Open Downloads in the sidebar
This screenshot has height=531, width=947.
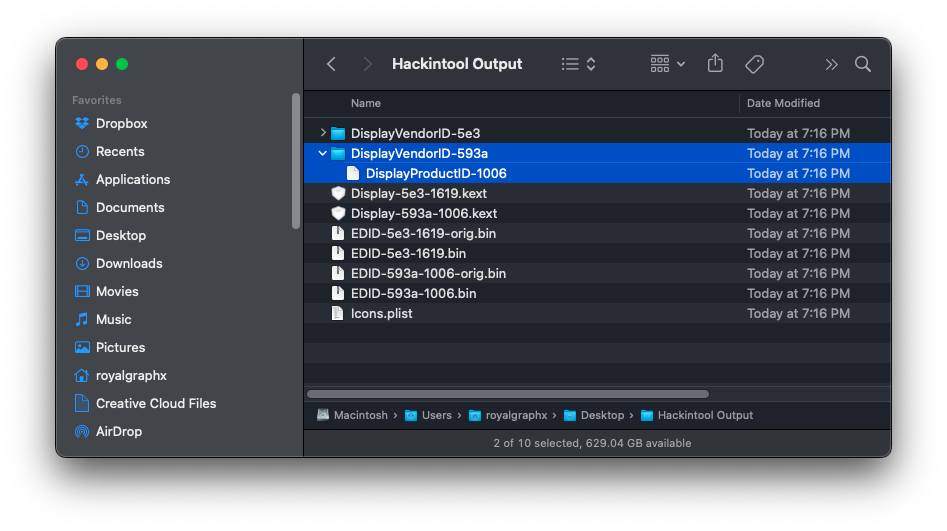click(129, 264)
